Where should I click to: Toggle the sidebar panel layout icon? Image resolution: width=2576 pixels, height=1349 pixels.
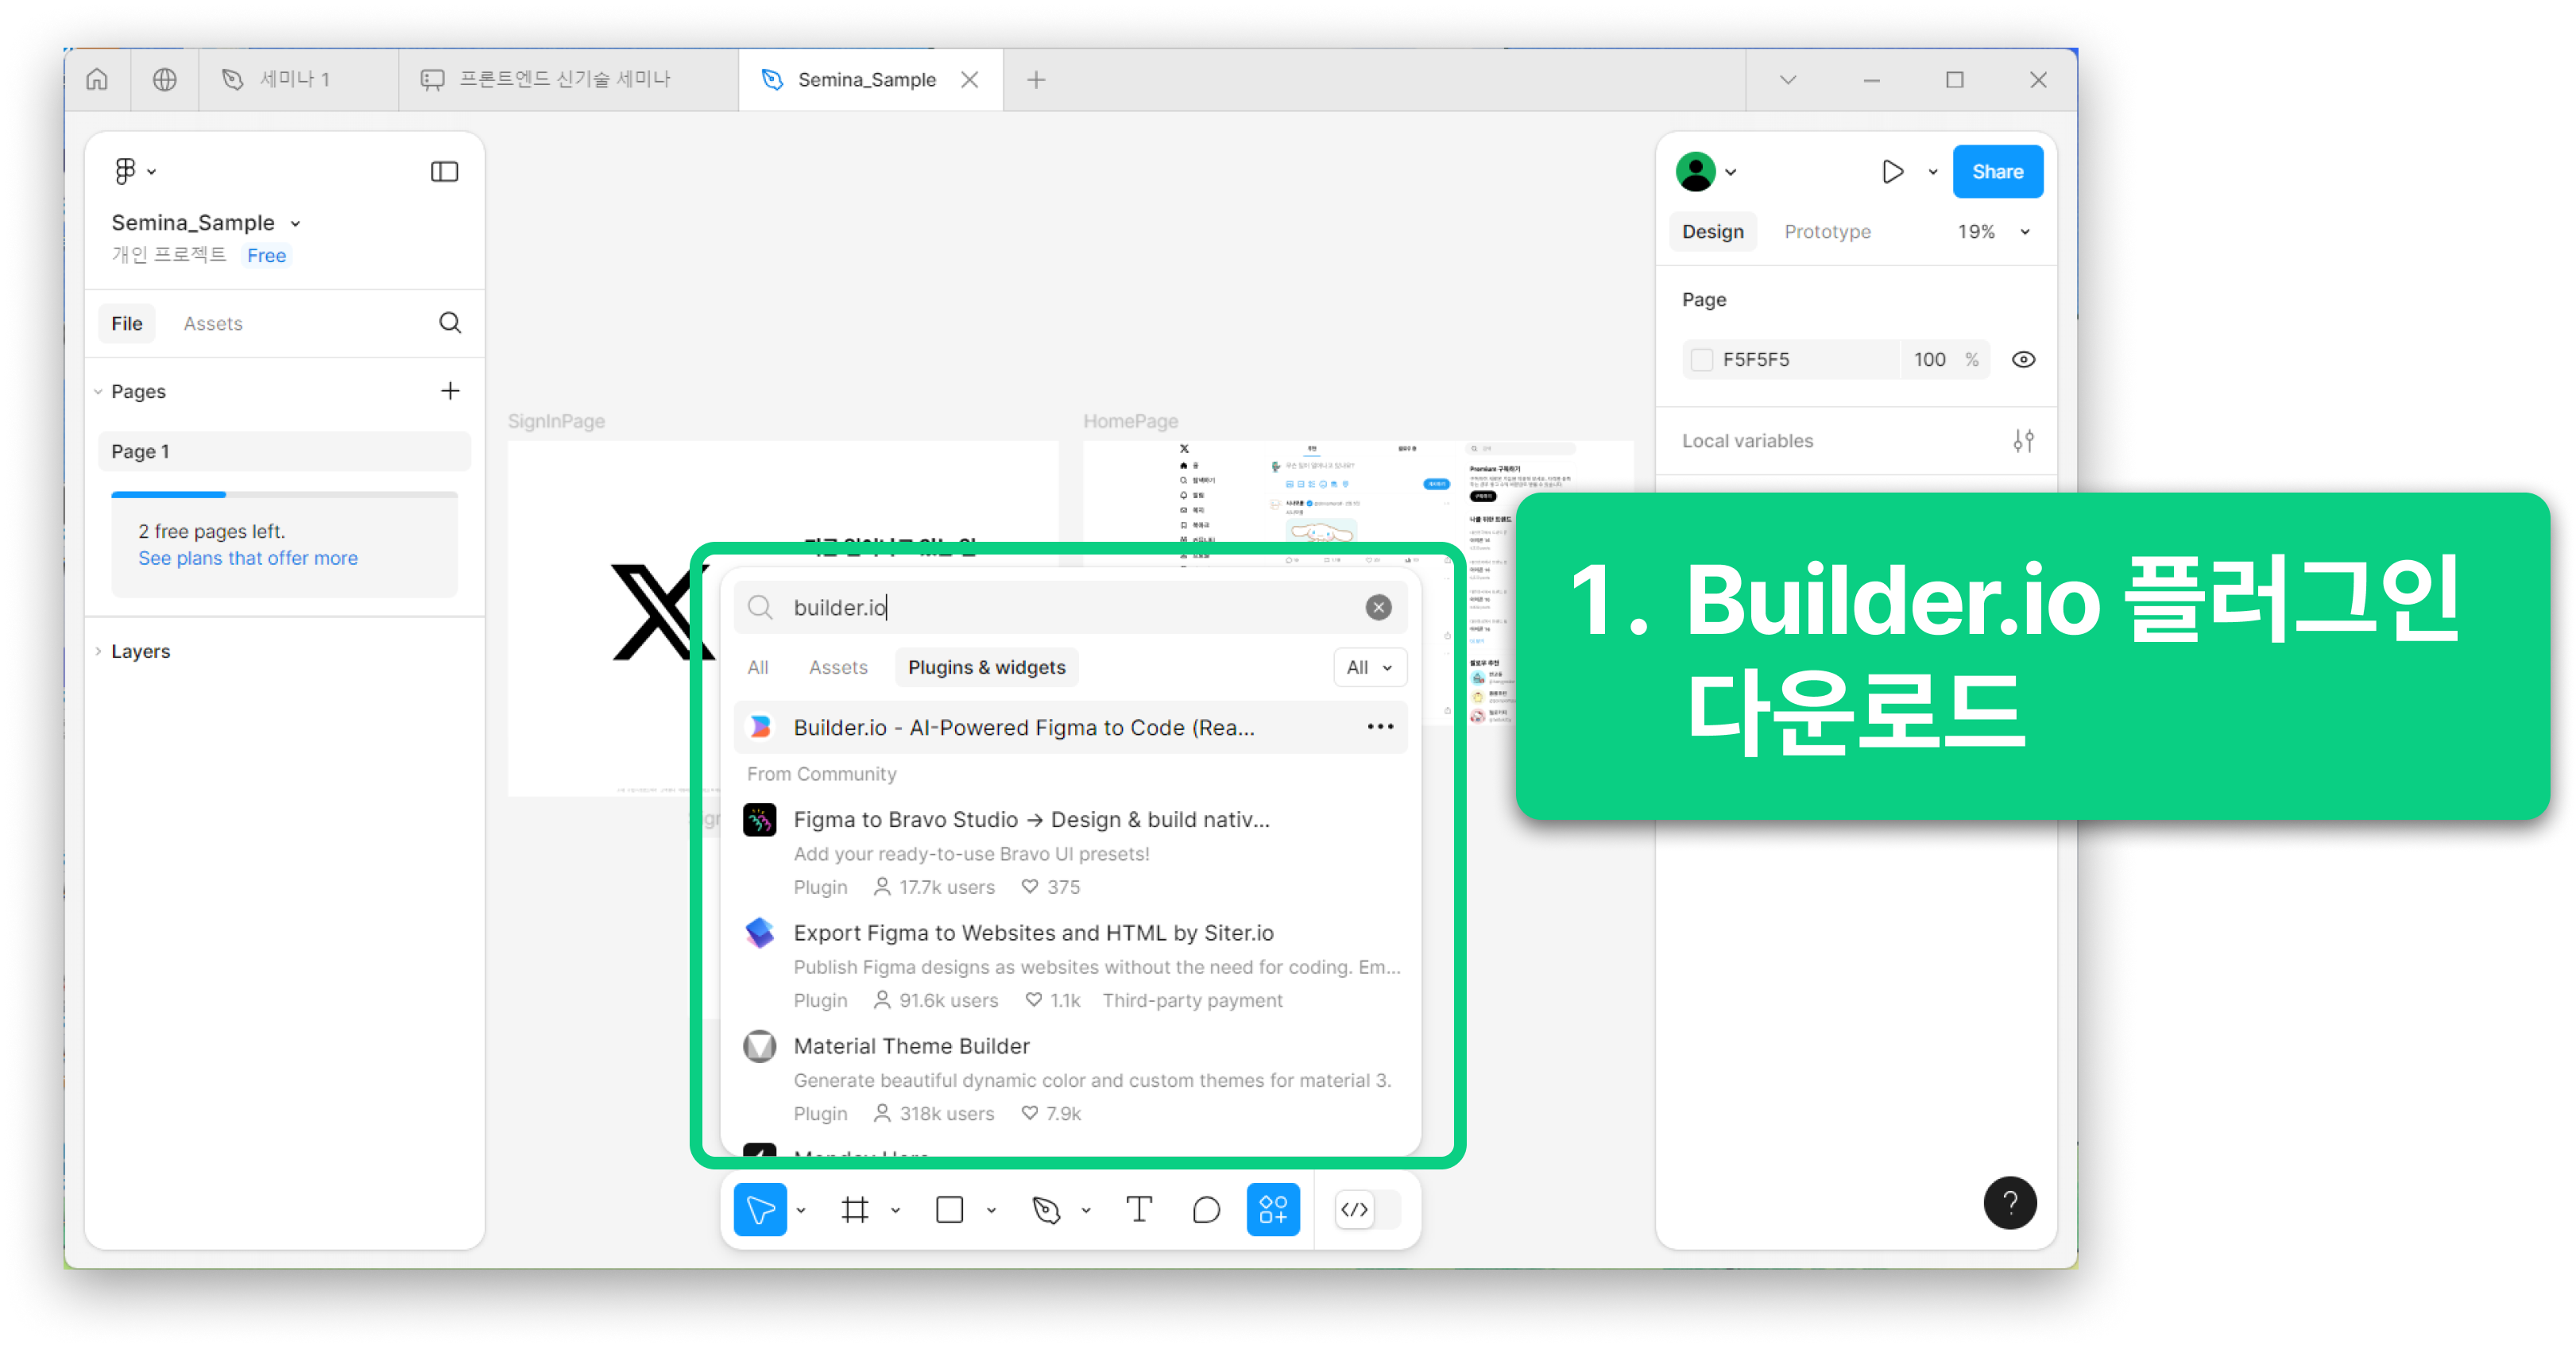coord(444,172)
